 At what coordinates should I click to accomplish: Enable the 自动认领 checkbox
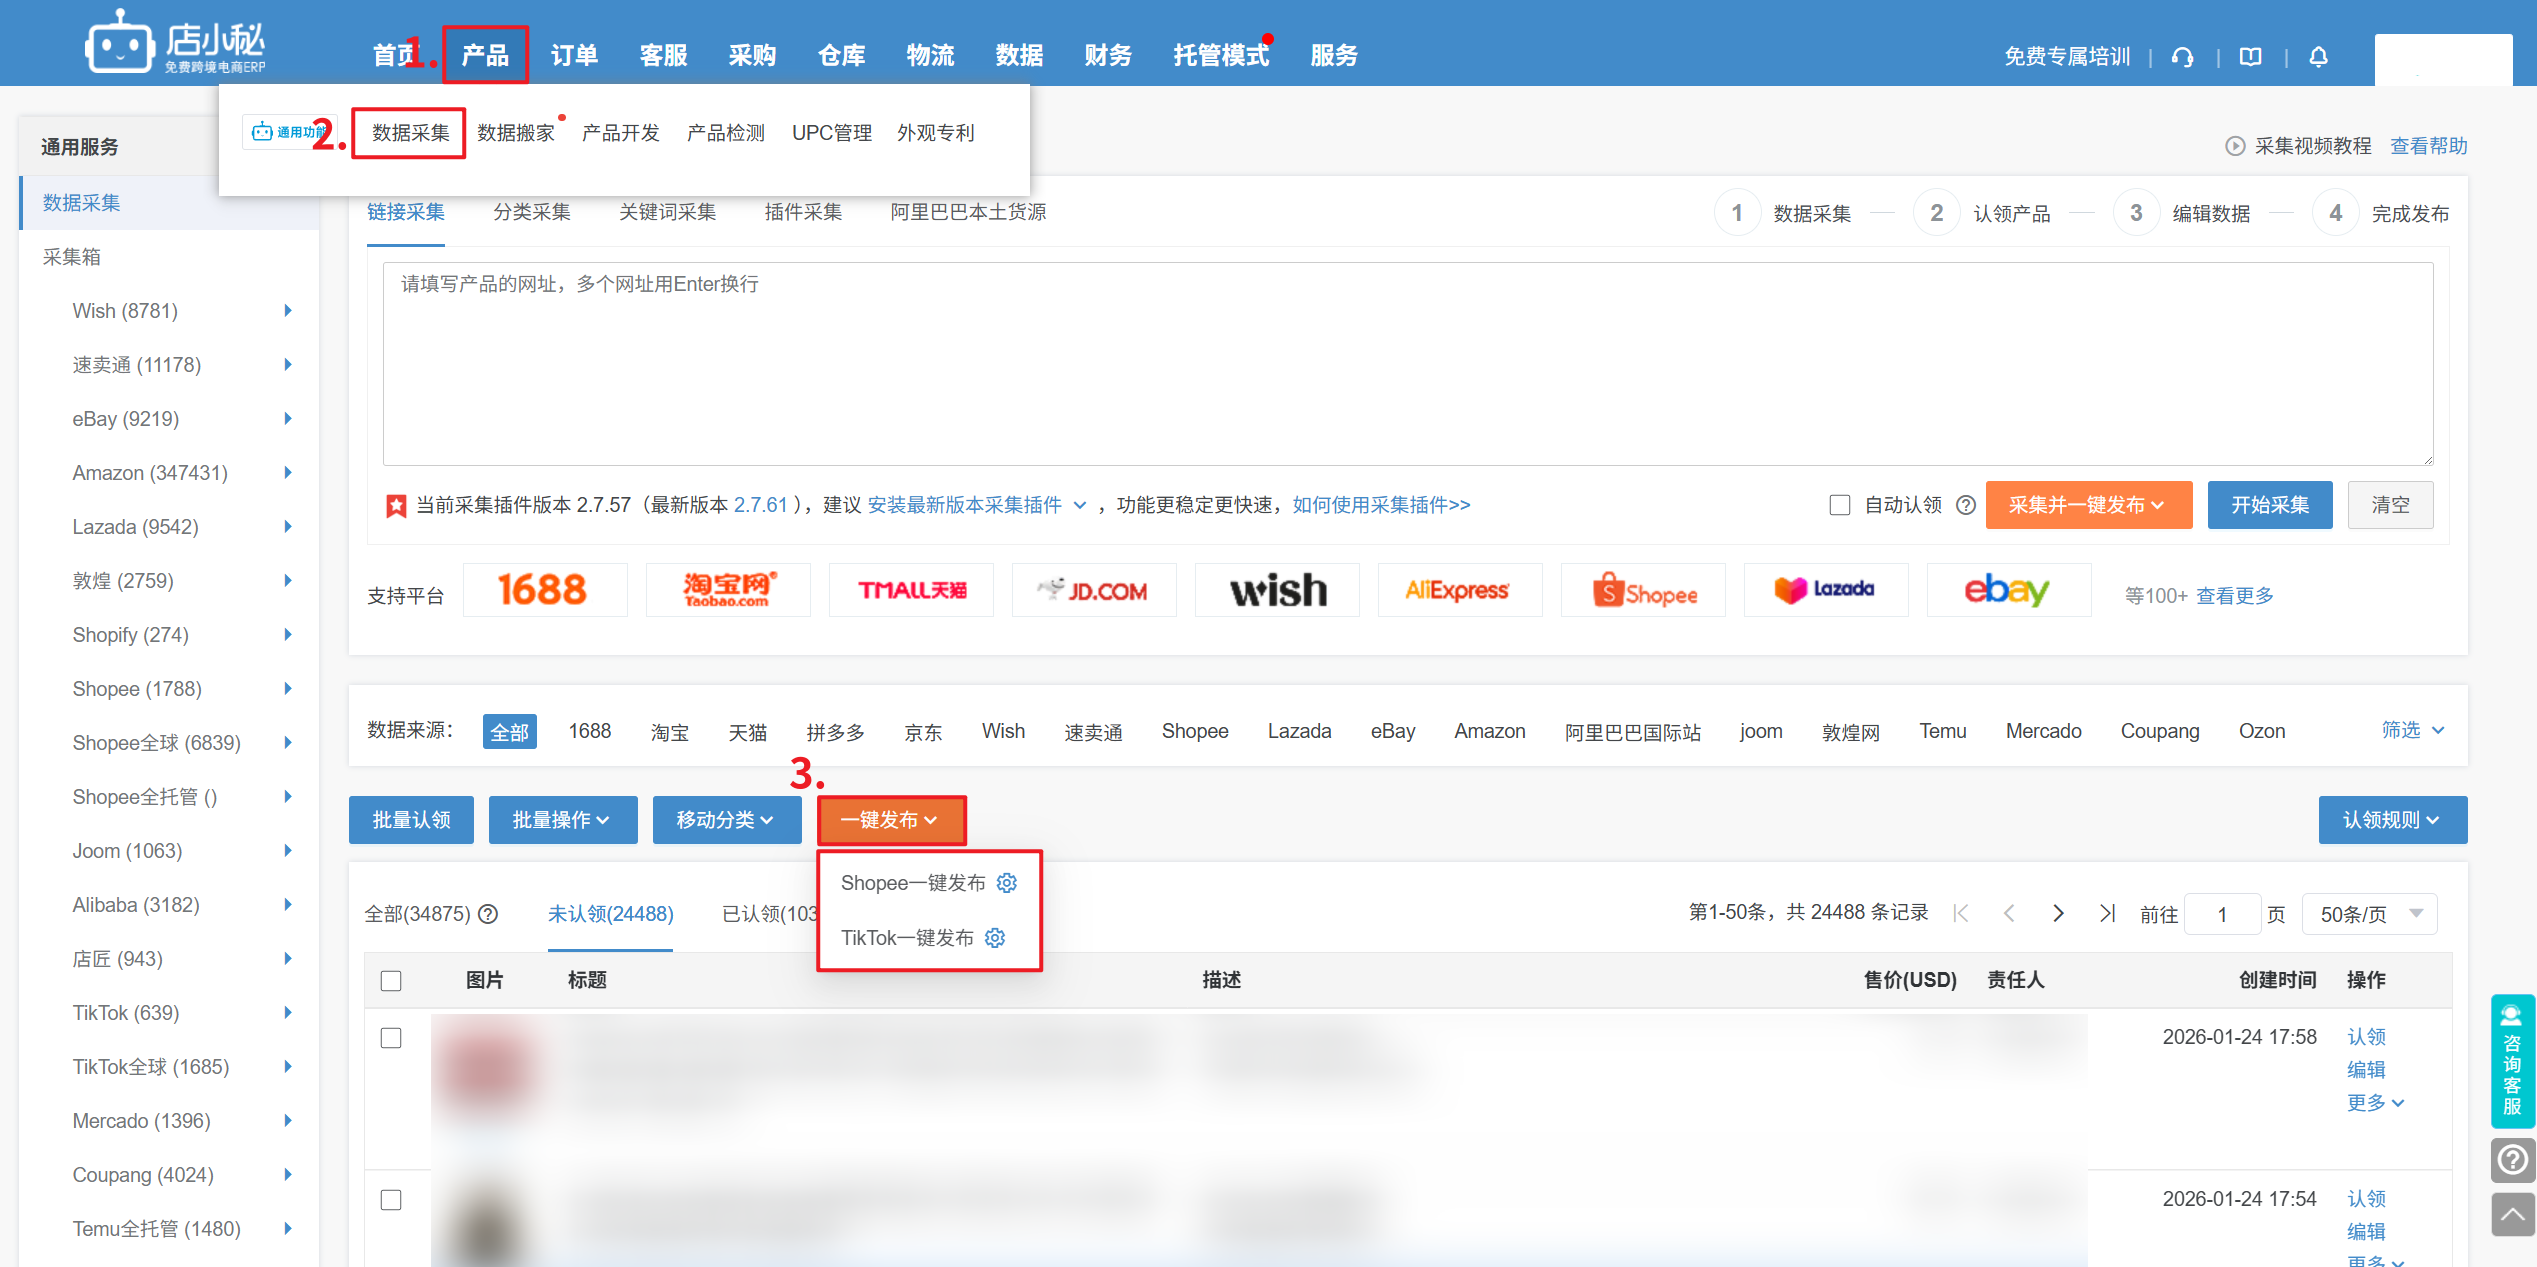(x=1840, y=505)
